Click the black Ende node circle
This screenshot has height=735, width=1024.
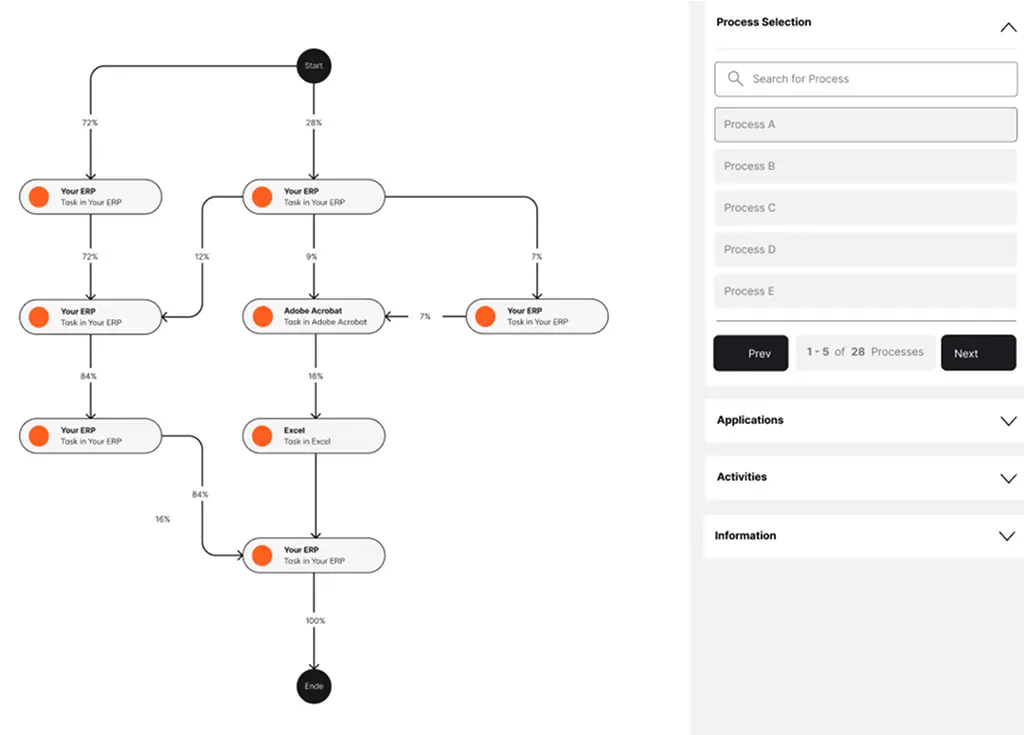coord(314,687)
